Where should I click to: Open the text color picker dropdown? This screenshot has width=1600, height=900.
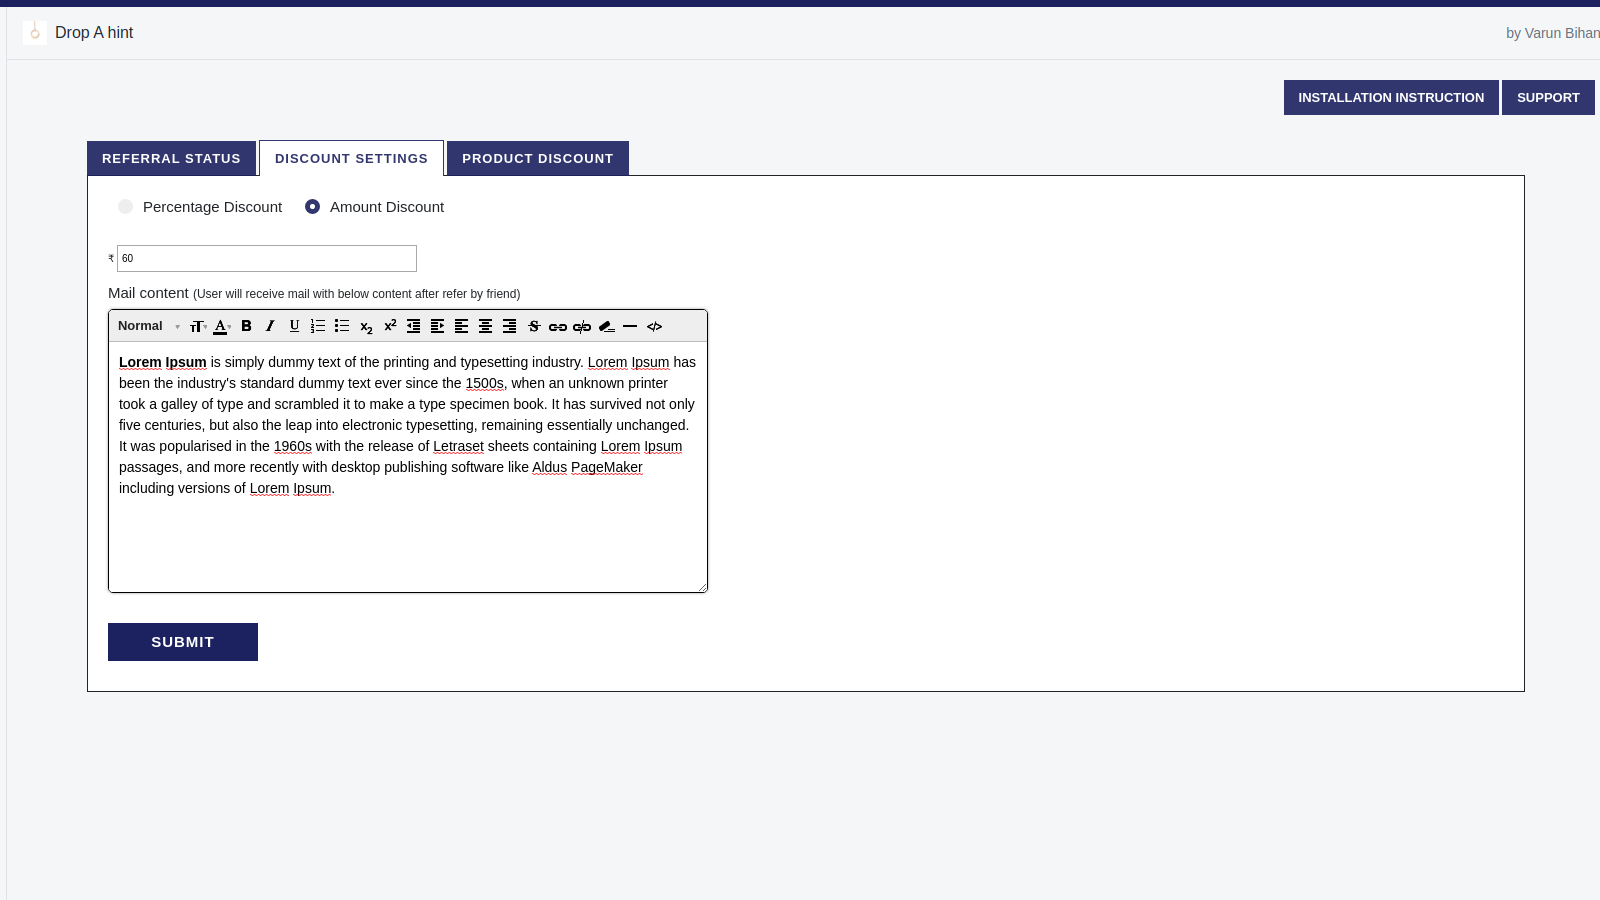[222, 326]
